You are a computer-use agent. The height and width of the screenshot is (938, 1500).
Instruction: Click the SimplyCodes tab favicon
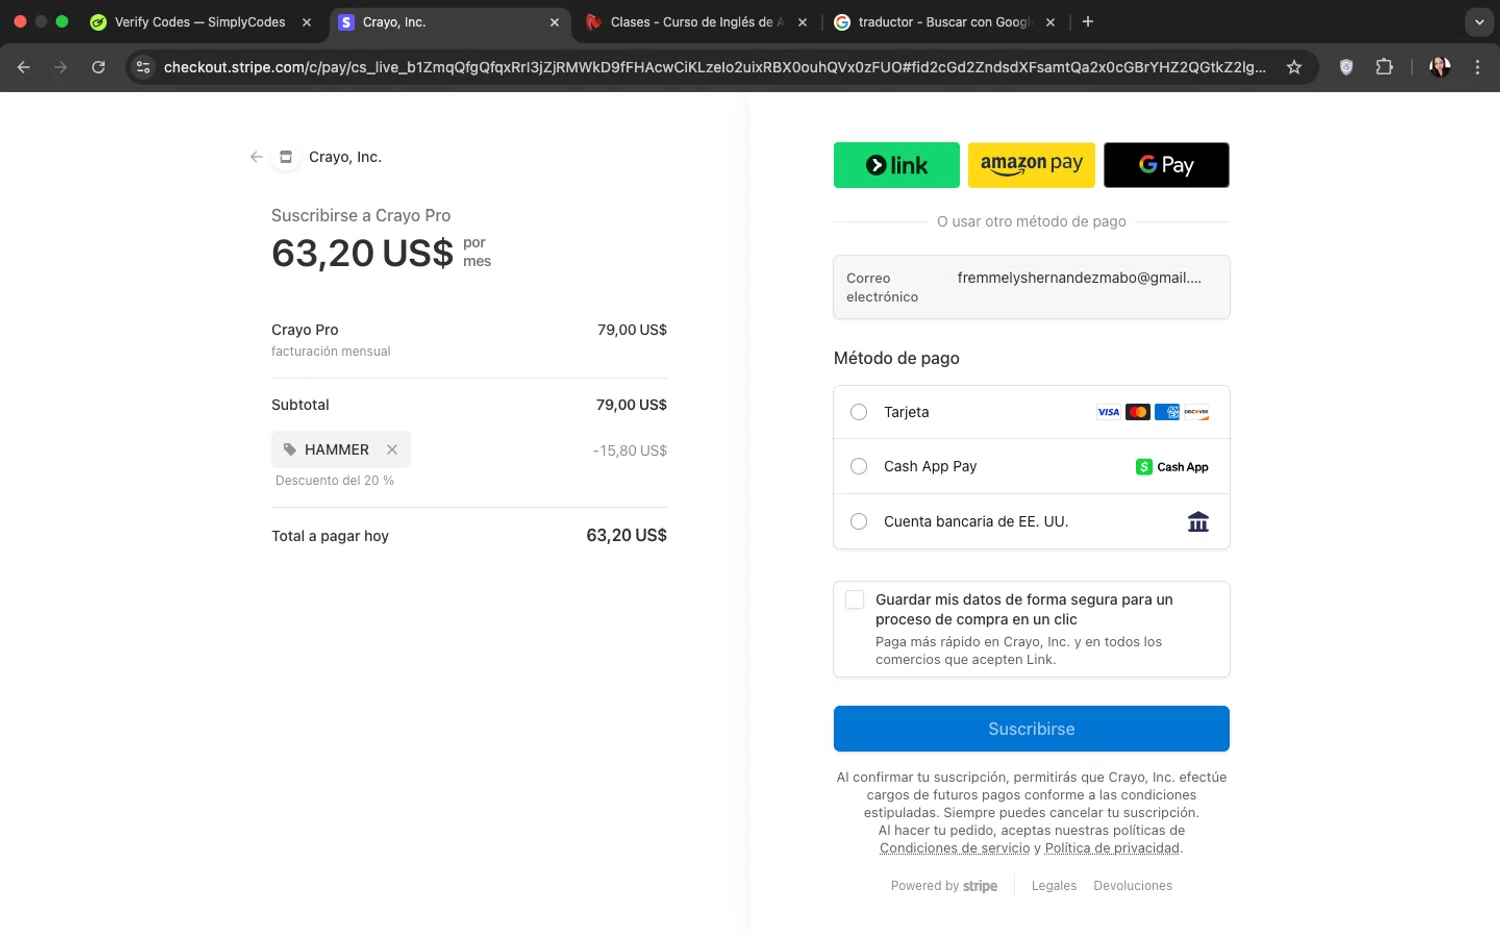click(98, 22)
